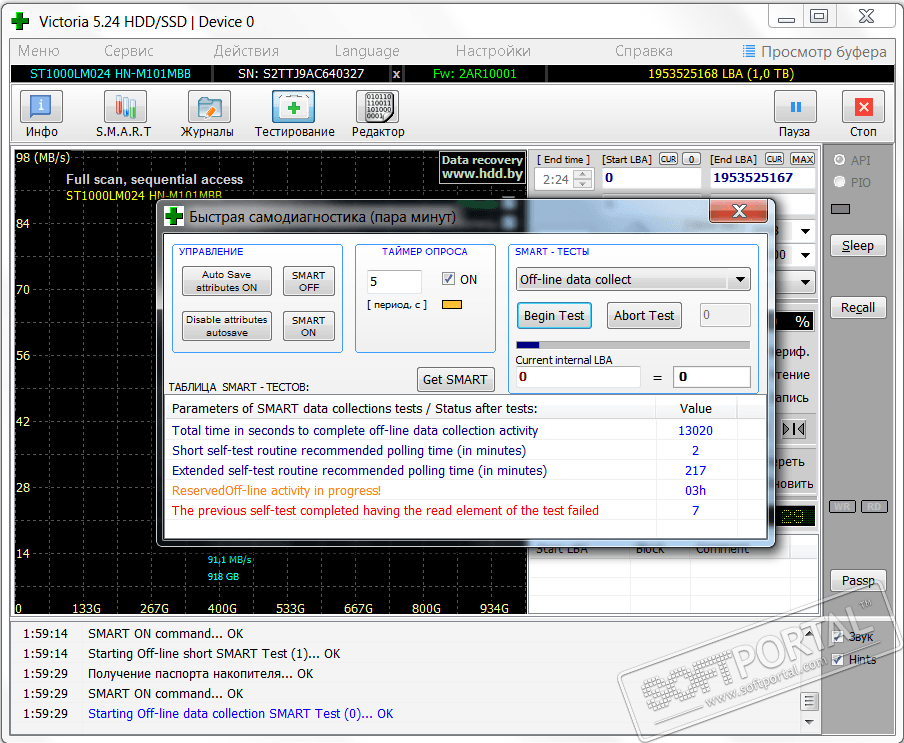Expand the third dropdown right of dialog
904x743 pixels.
(805, 282)
